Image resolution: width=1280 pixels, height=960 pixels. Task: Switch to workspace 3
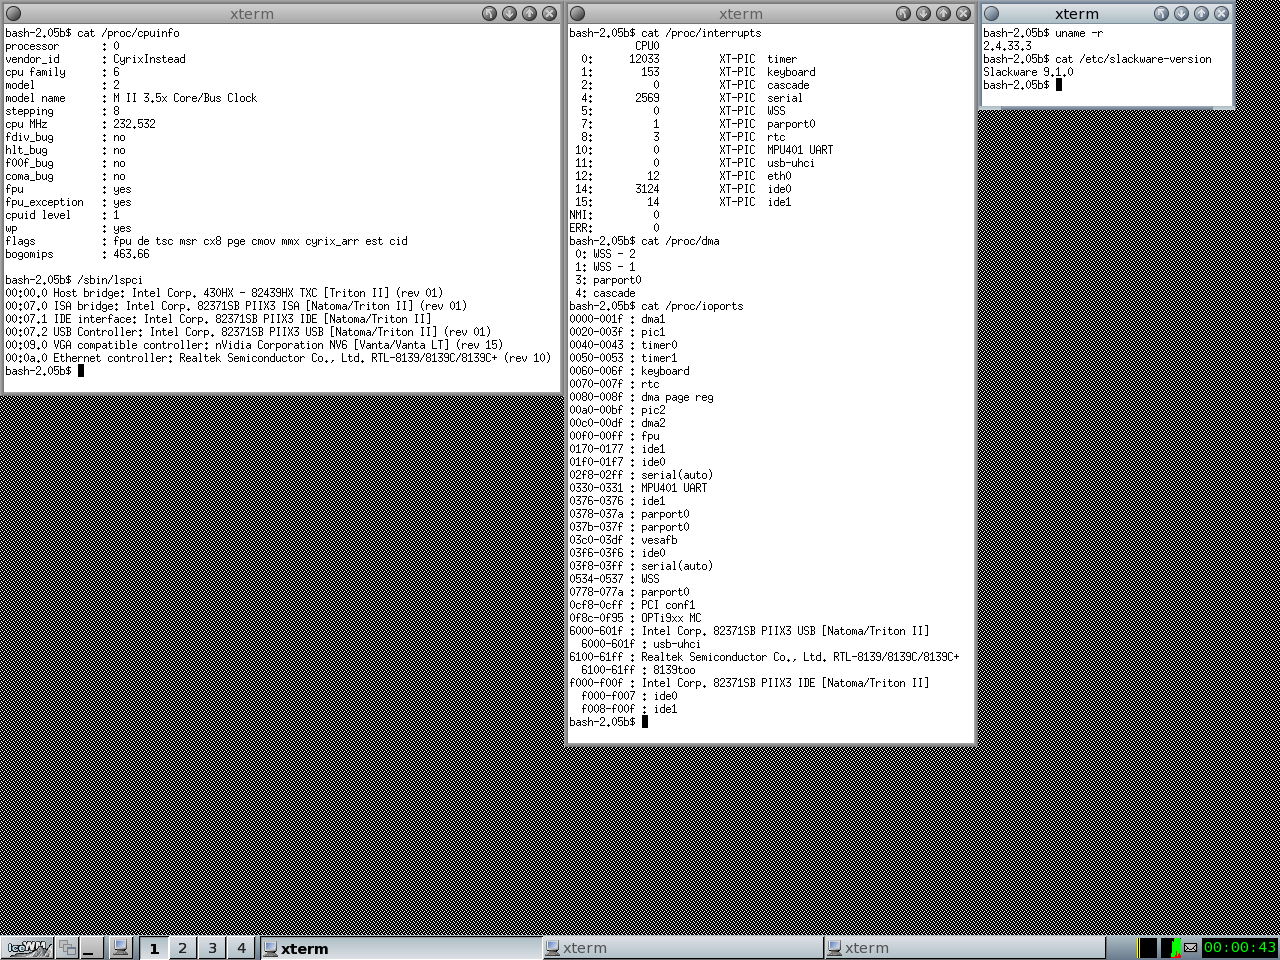pos(212,947)
